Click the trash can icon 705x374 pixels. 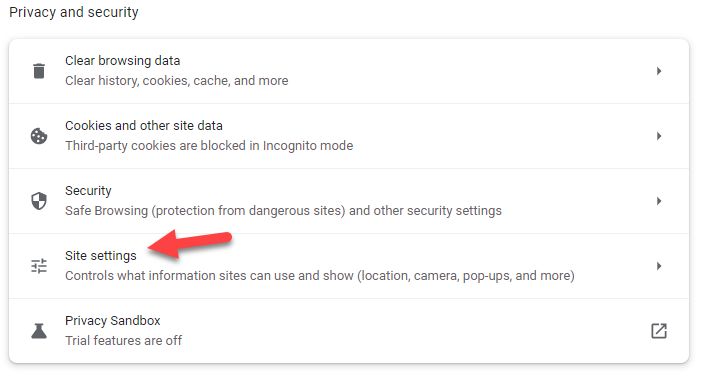click(x=39, y=71)
